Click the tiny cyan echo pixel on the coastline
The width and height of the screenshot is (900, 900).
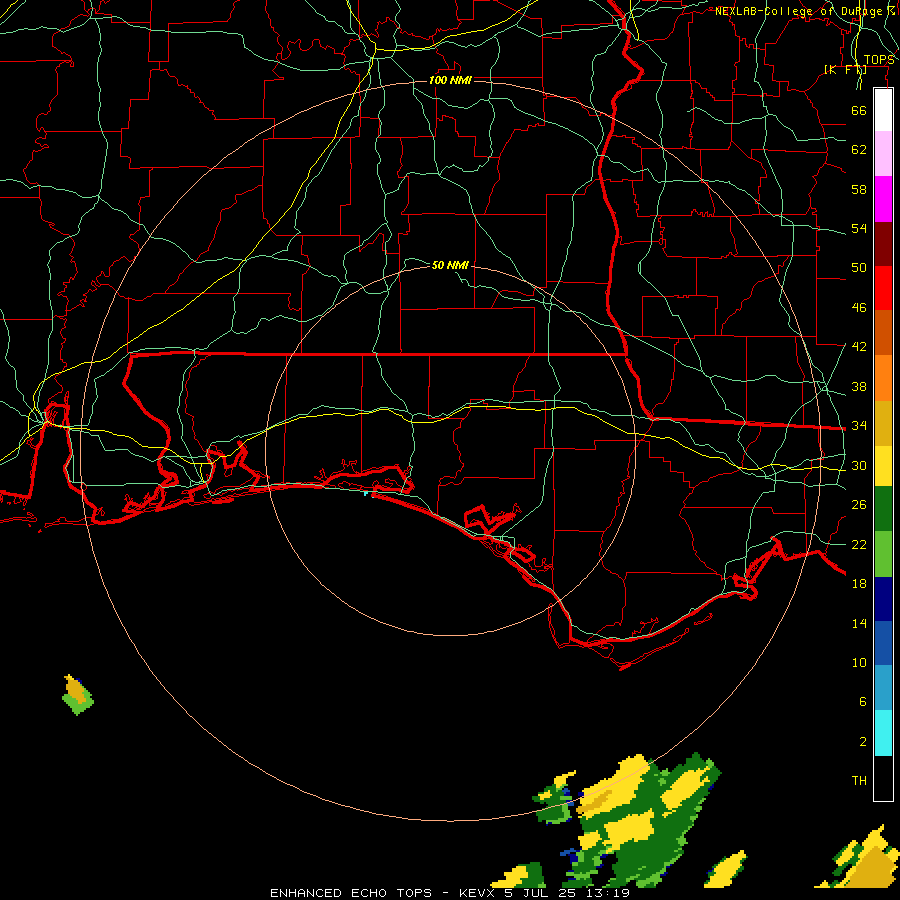pos(368,493)
